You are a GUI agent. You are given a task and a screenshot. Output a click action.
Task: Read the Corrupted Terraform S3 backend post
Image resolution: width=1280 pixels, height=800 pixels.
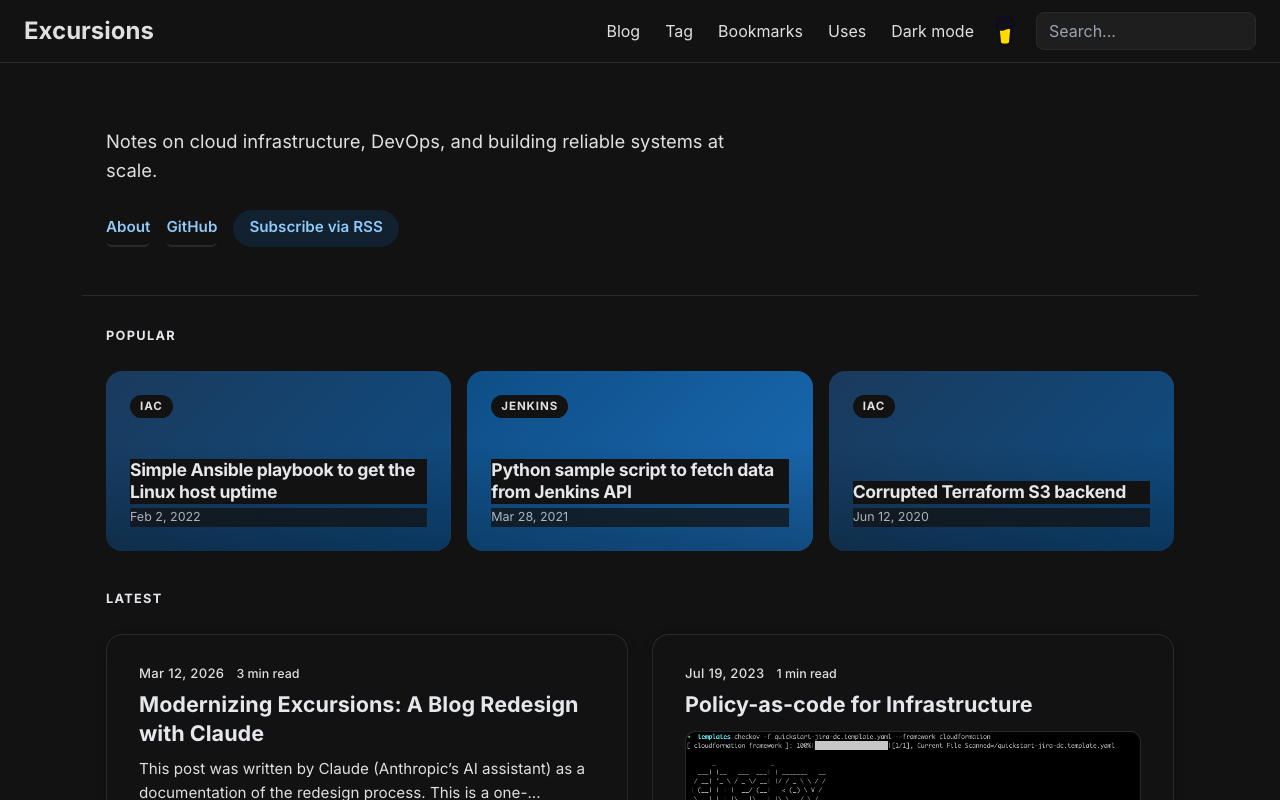pos(988,491)
